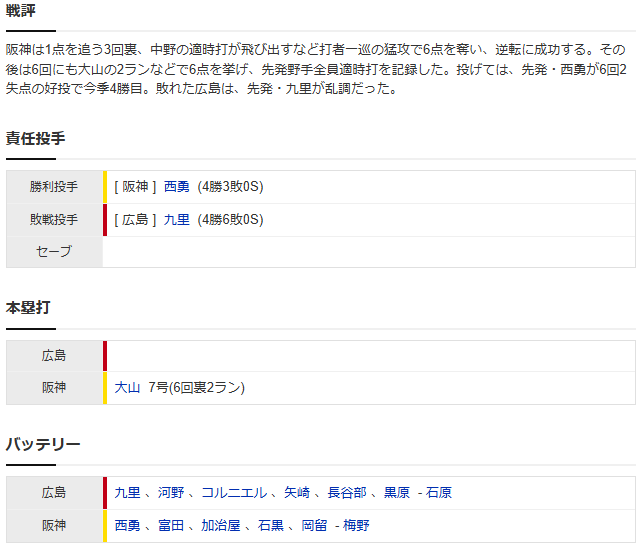The image size is (640, 546).
Task: Click the 責任投手 section heading
Action: click(36, 138)
